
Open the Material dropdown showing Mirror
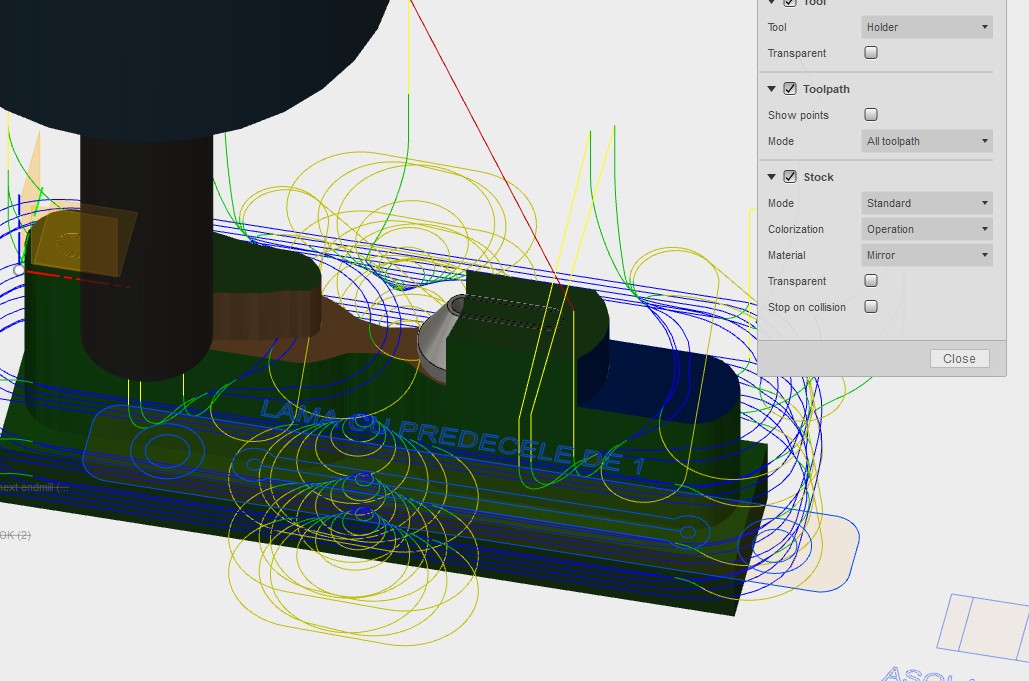point(927,255)
